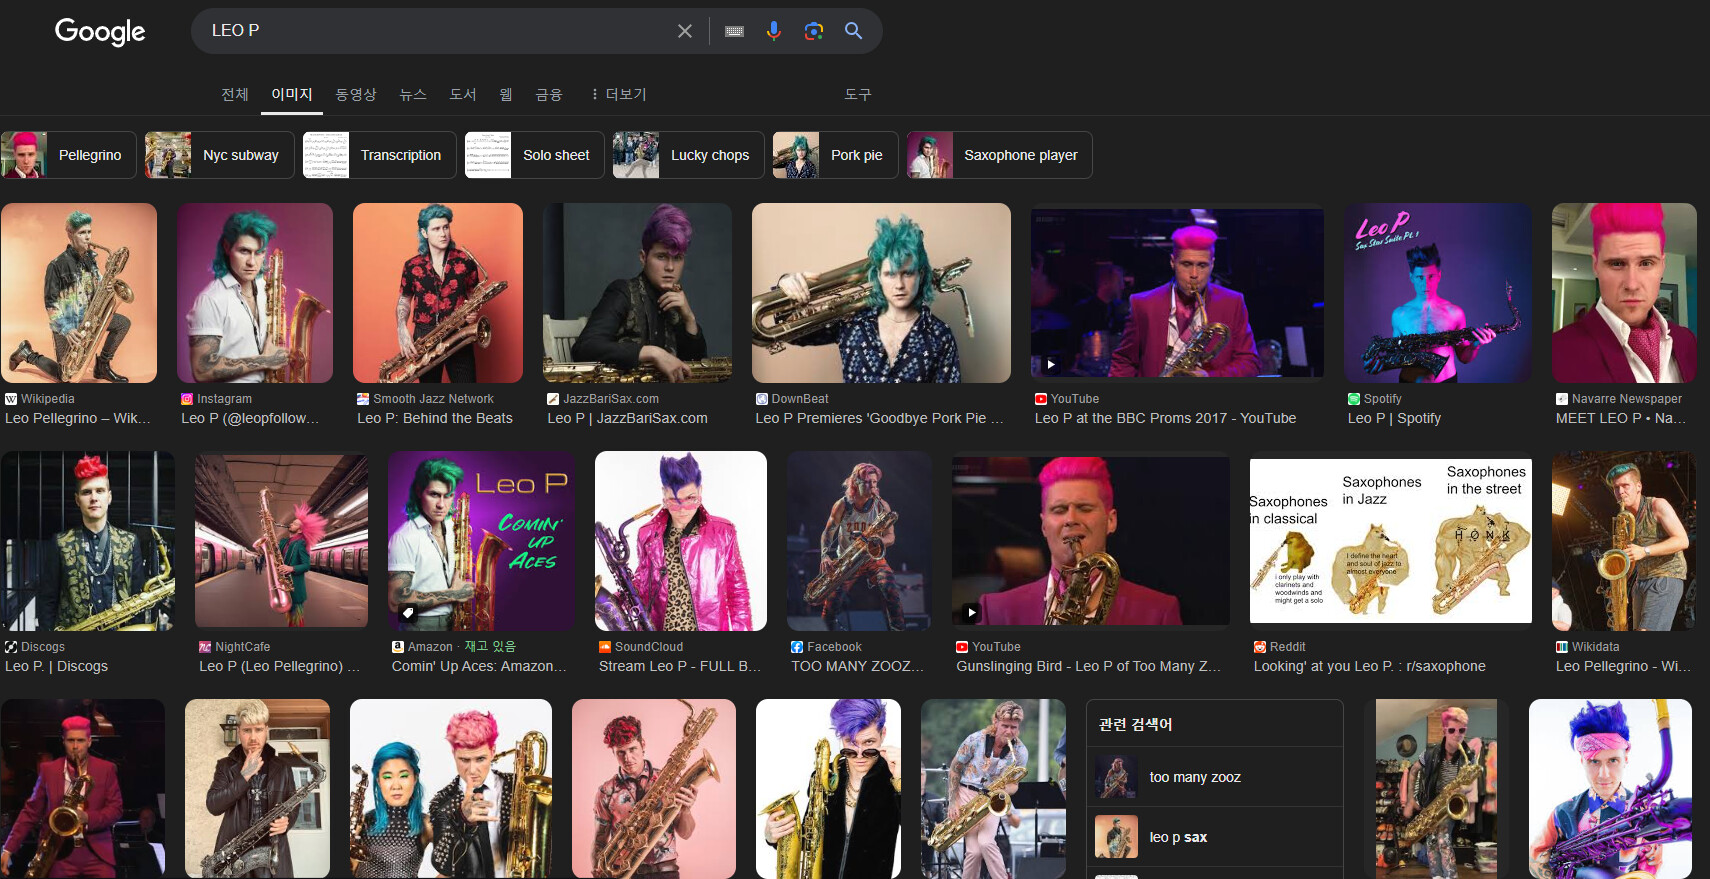
Task: Play the BBC Proms 2017 video thumbnail
Action: click(1177, 293)
